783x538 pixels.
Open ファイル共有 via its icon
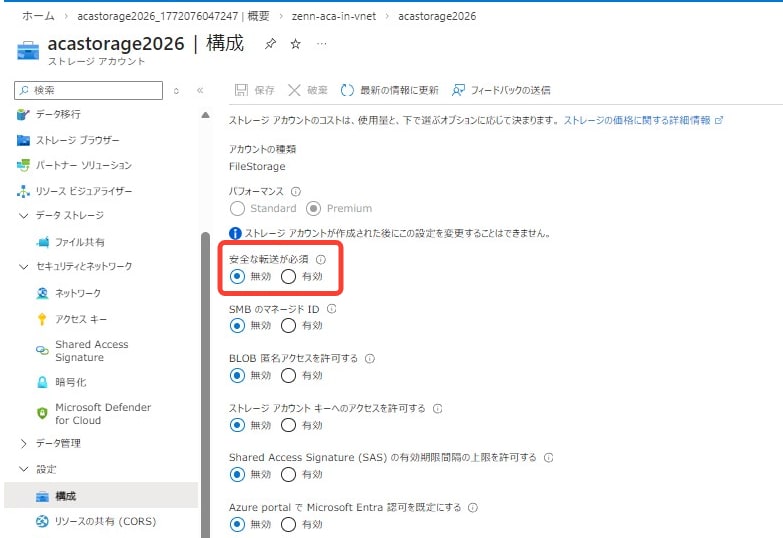[x=42, y=242]
